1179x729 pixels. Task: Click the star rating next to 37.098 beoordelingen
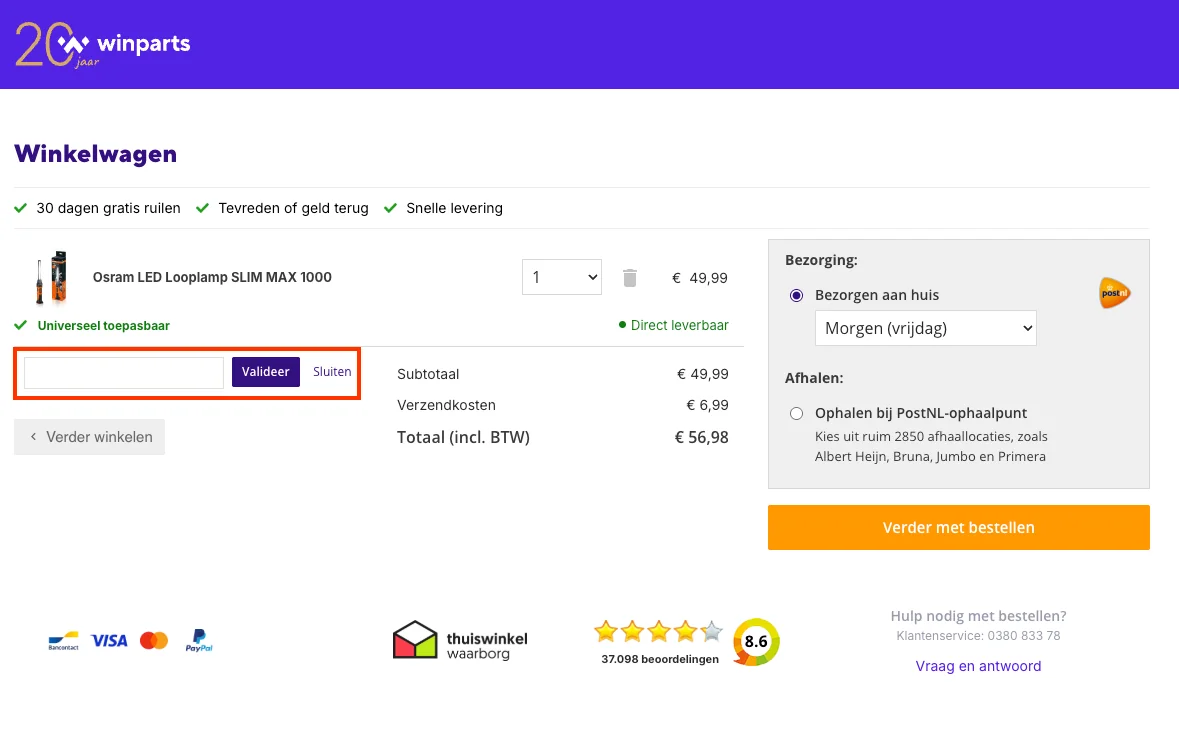click(658, 631)
